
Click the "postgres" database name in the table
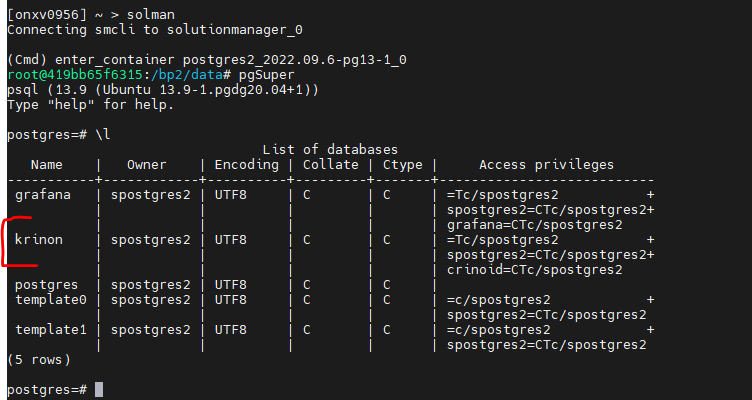tap(47, 284)
